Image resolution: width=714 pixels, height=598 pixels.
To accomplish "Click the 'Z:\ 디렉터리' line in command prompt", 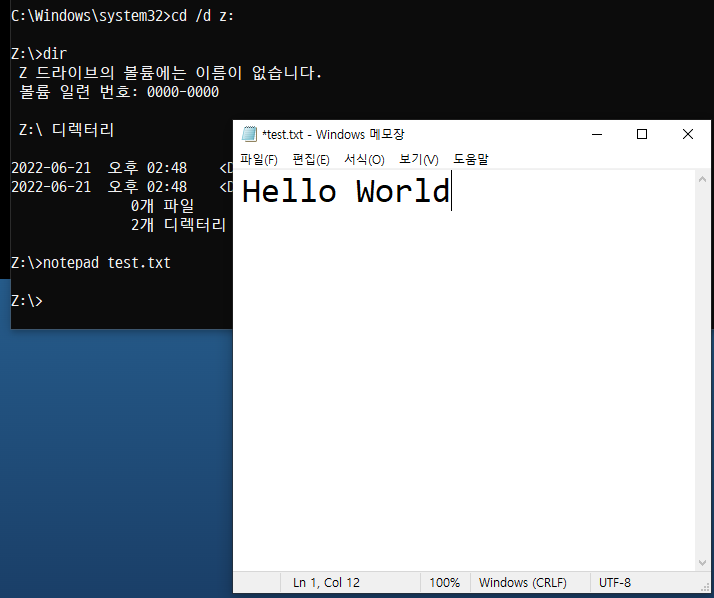I will pyautogui.click(x=66, y=130).
